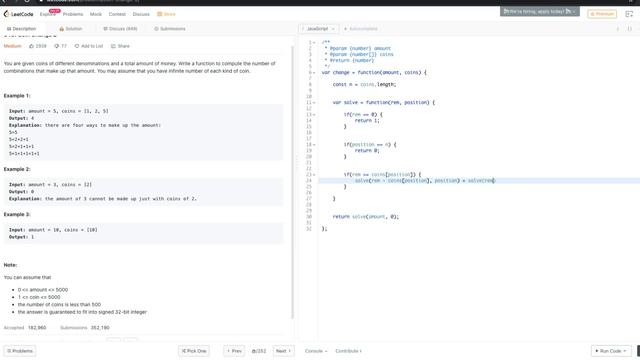
Task: Collapse the code fold at line 6
Action: pyautogui.click(x=314, y=73)
